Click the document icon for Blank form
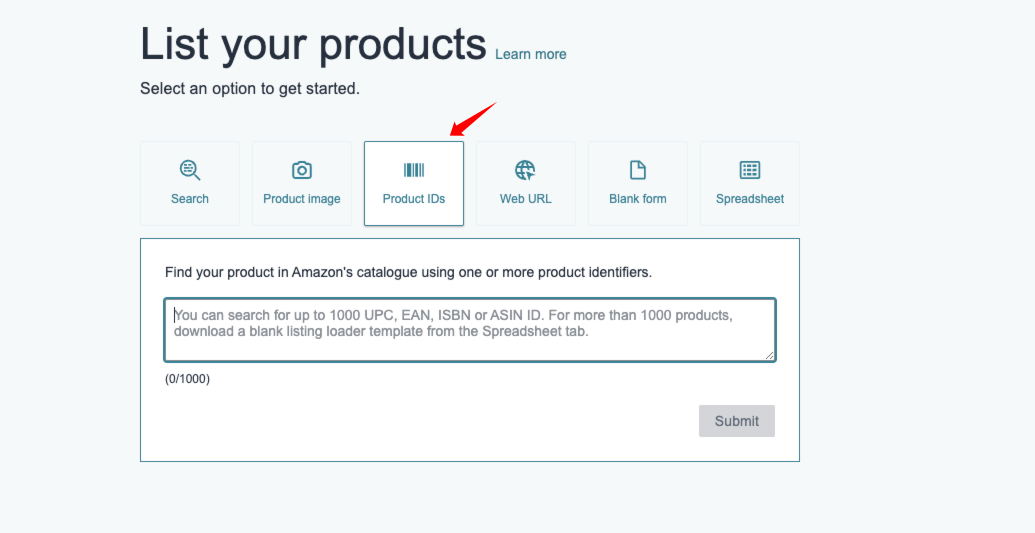This screenshot has height=533, width=1035. click(x=638, y=170)
